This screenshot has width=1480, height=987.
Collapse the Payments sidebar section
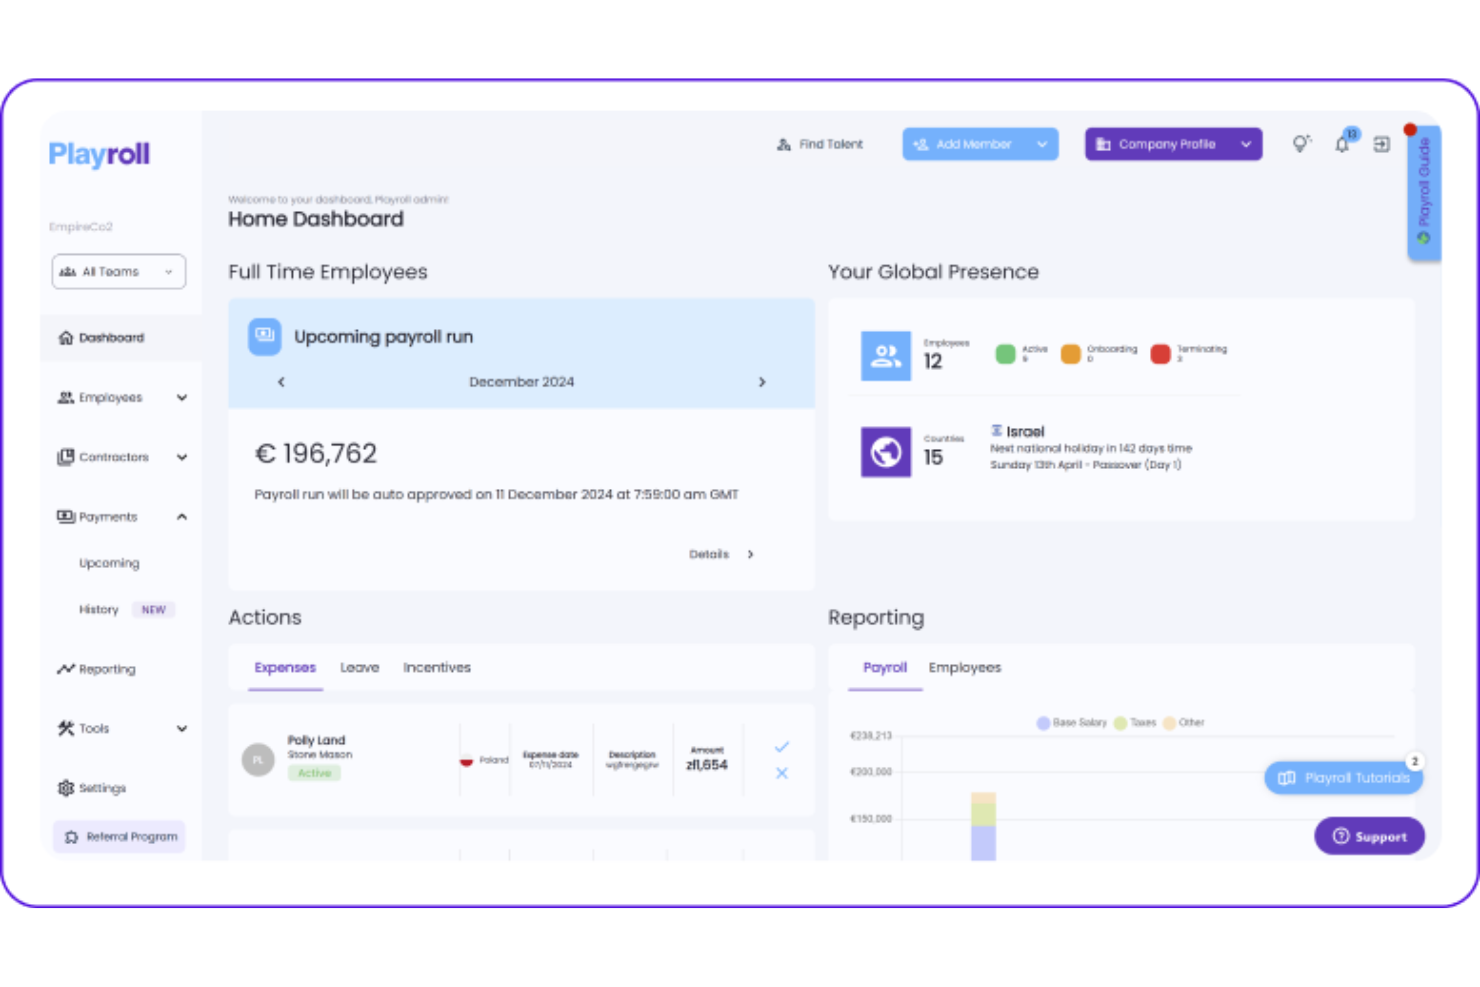(x=181, y=516)
